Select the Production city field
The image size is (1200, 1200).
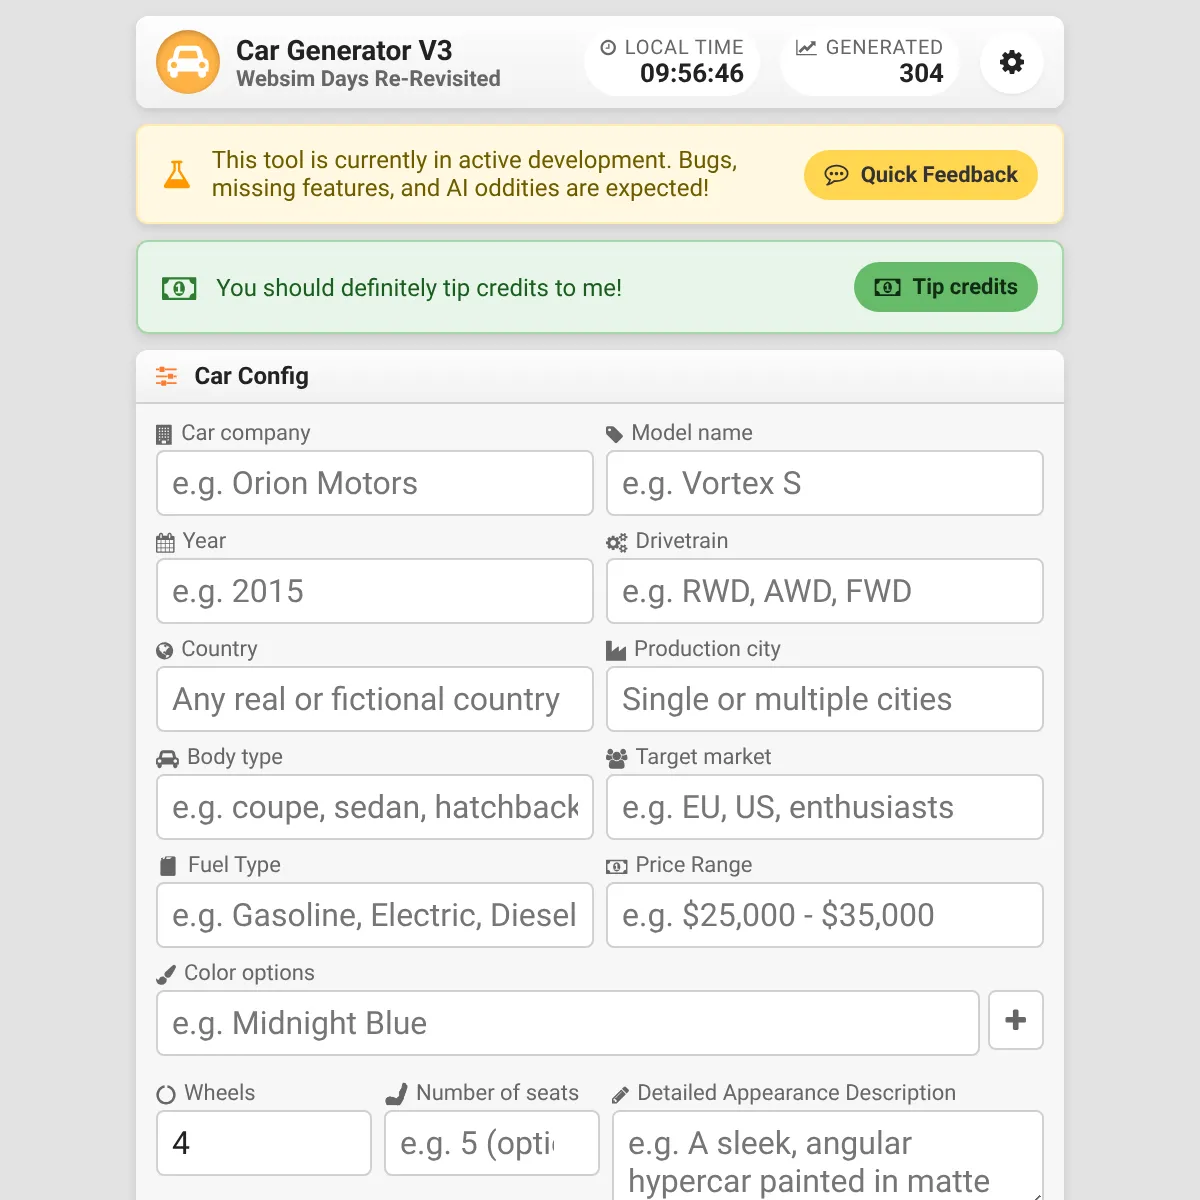pos(825,699)
